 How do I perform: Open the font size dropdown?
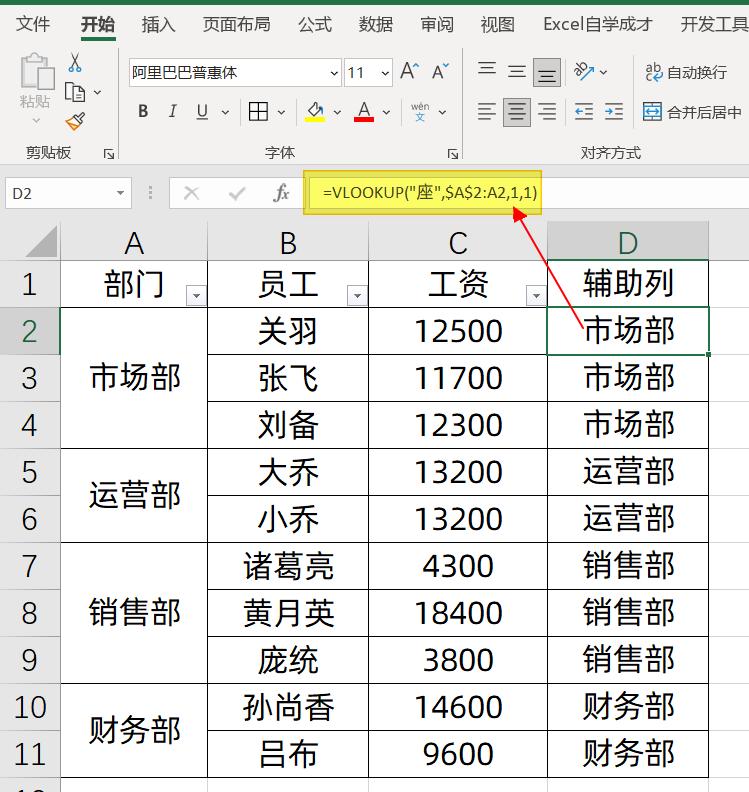[x=385, y=73]
